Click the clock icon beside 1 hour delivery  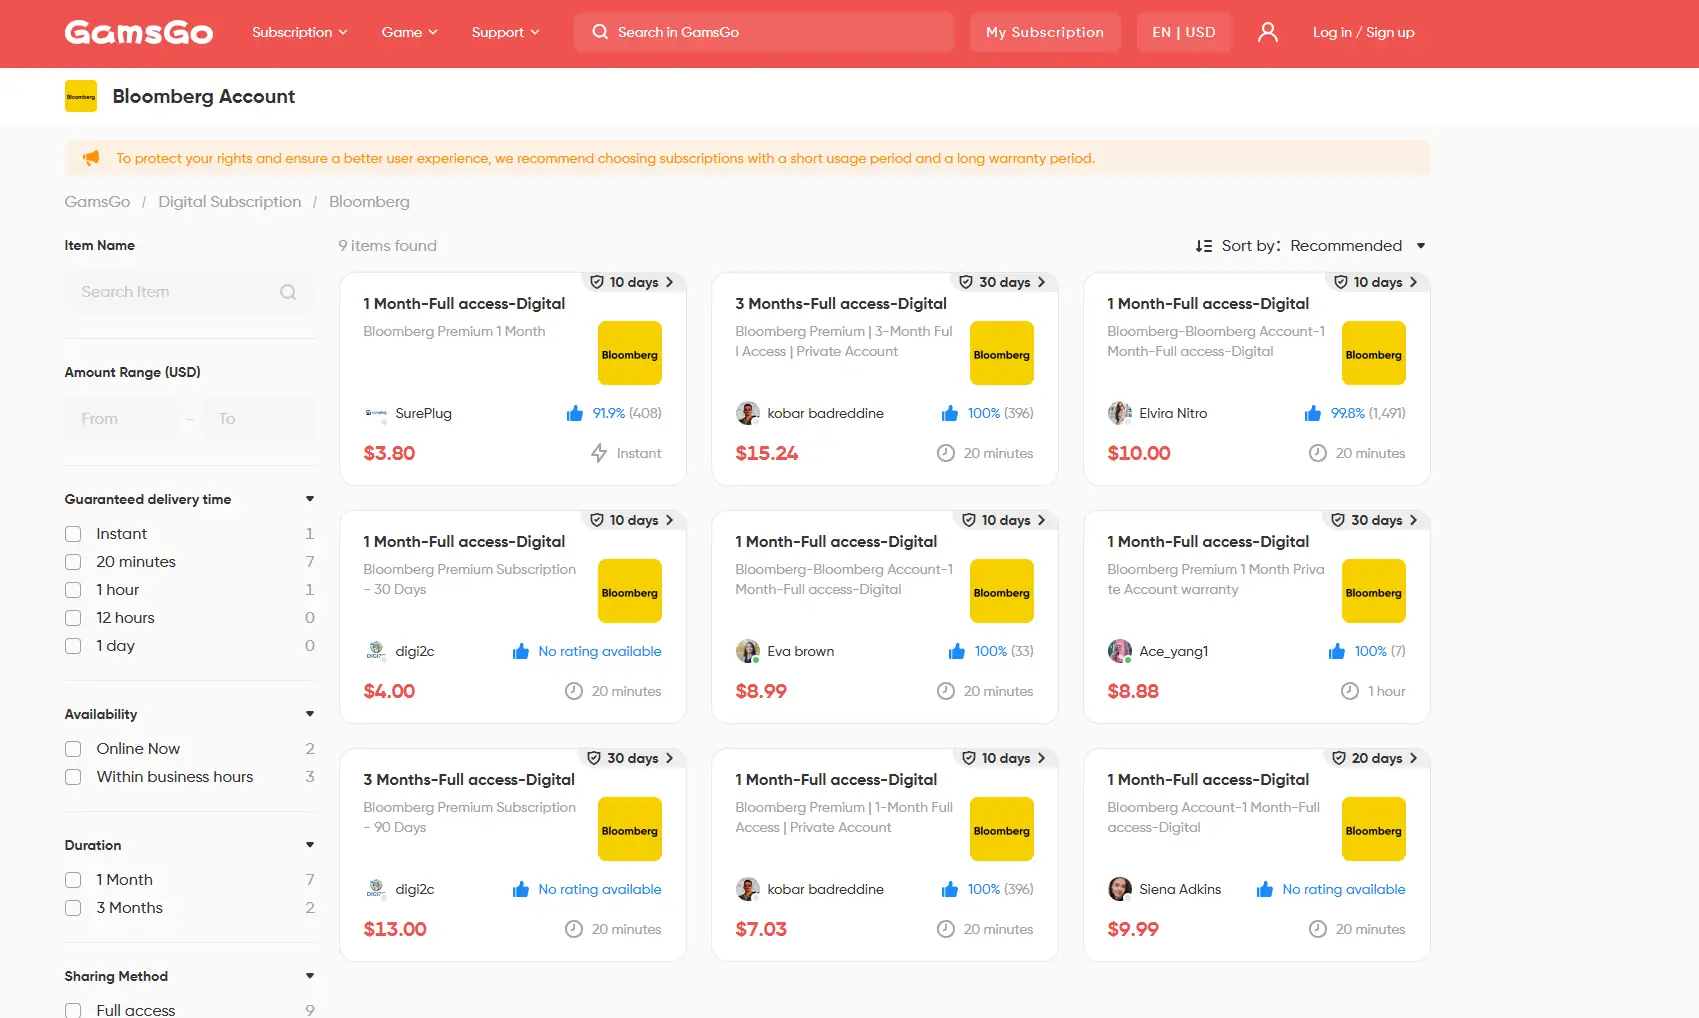coord(1350,691)
